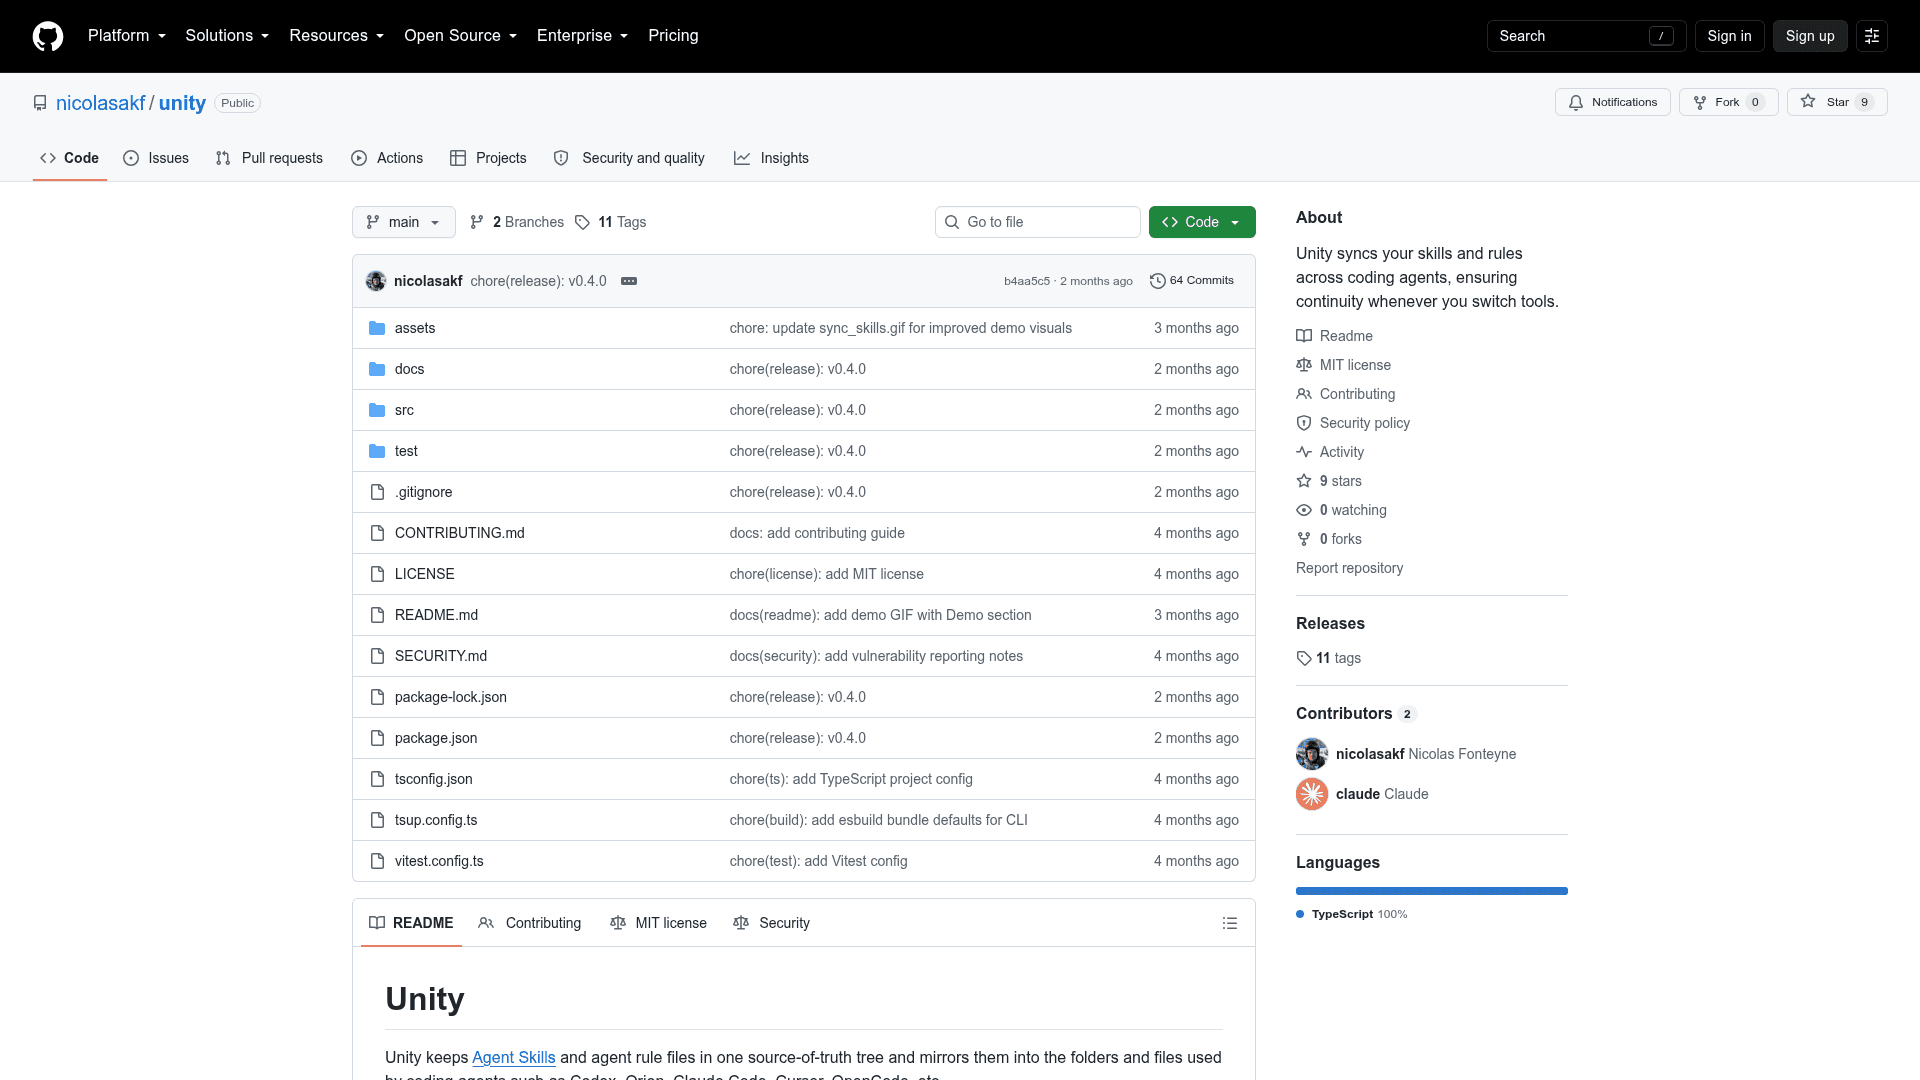
Task: Open the README outline list icon
Action: click(x=1230, y=923)
